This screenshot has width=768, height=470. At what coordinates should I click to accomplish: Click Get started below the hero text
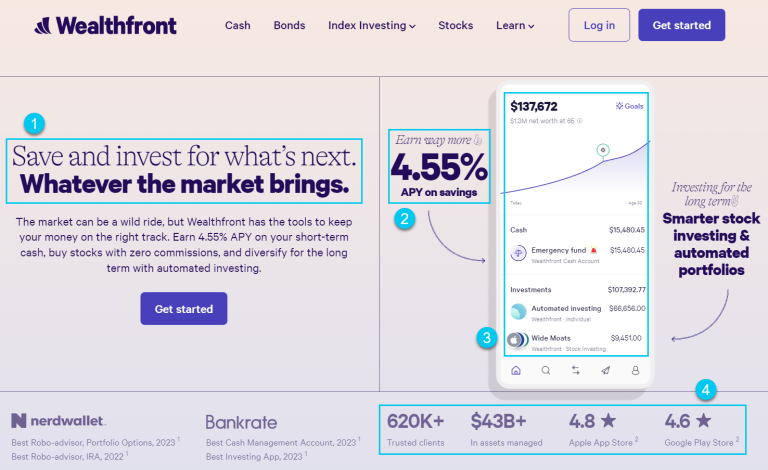tap(184, 308)
